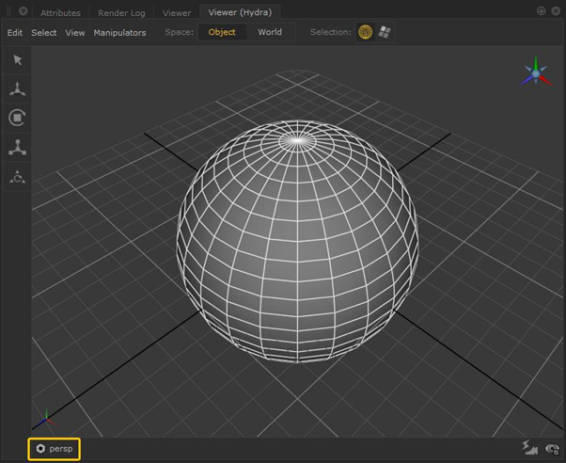The height and width of the screenshot is (463, 566).
Task: Switch to the Attributes tab
Action: pyautogui.click(x=61, y=13)
